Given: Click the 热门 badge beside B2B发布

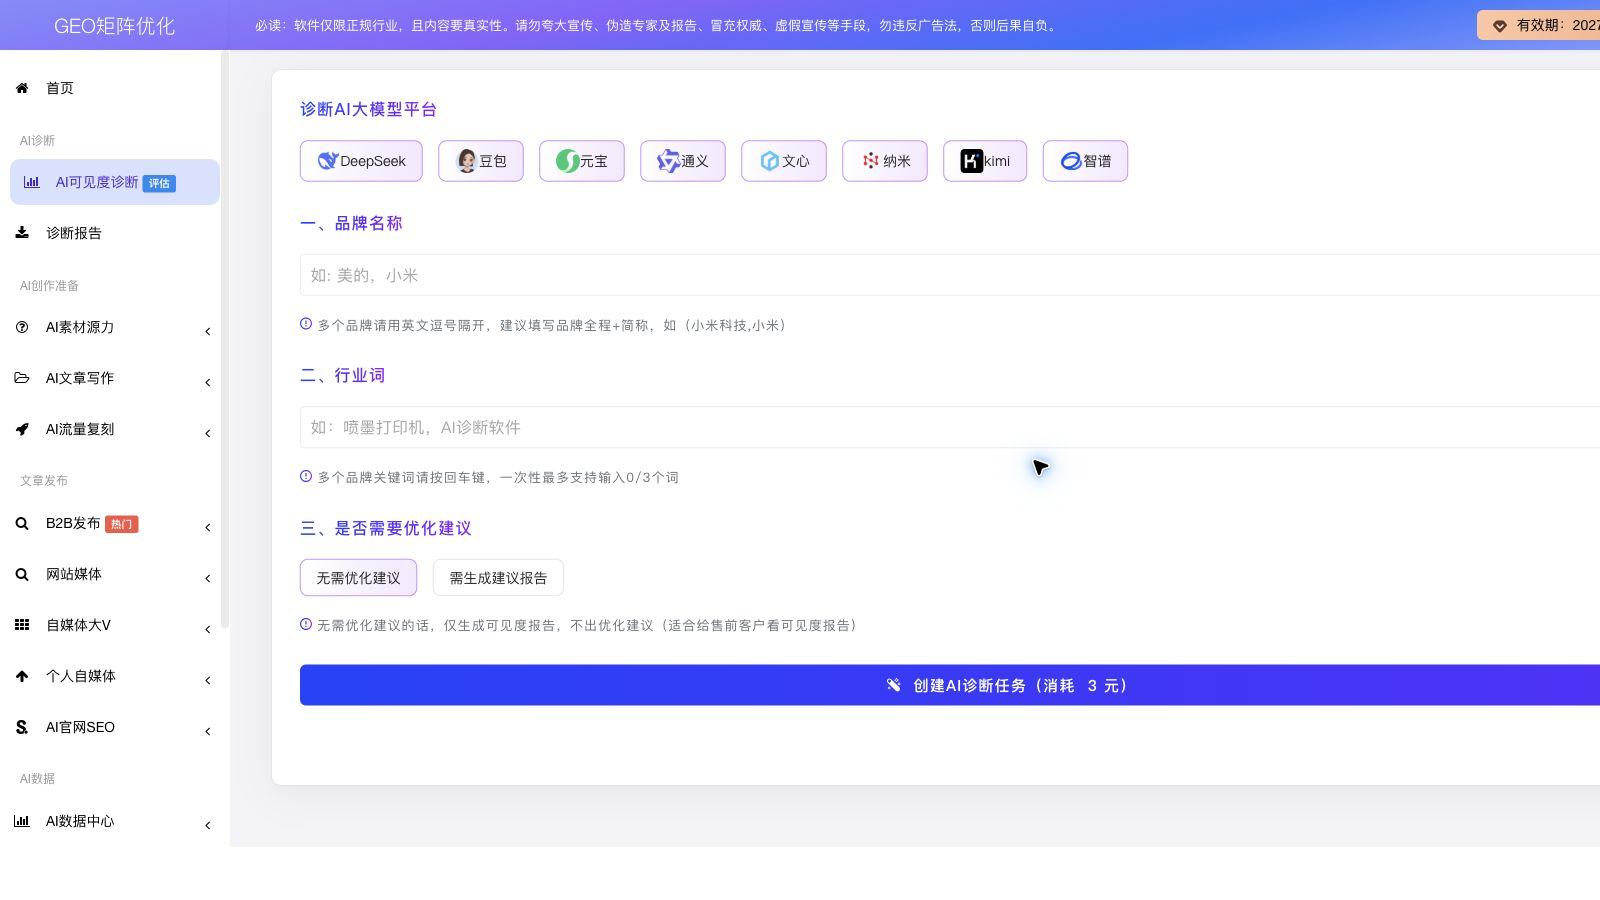Looking at the screenshot, I should (x=121, y=524).
